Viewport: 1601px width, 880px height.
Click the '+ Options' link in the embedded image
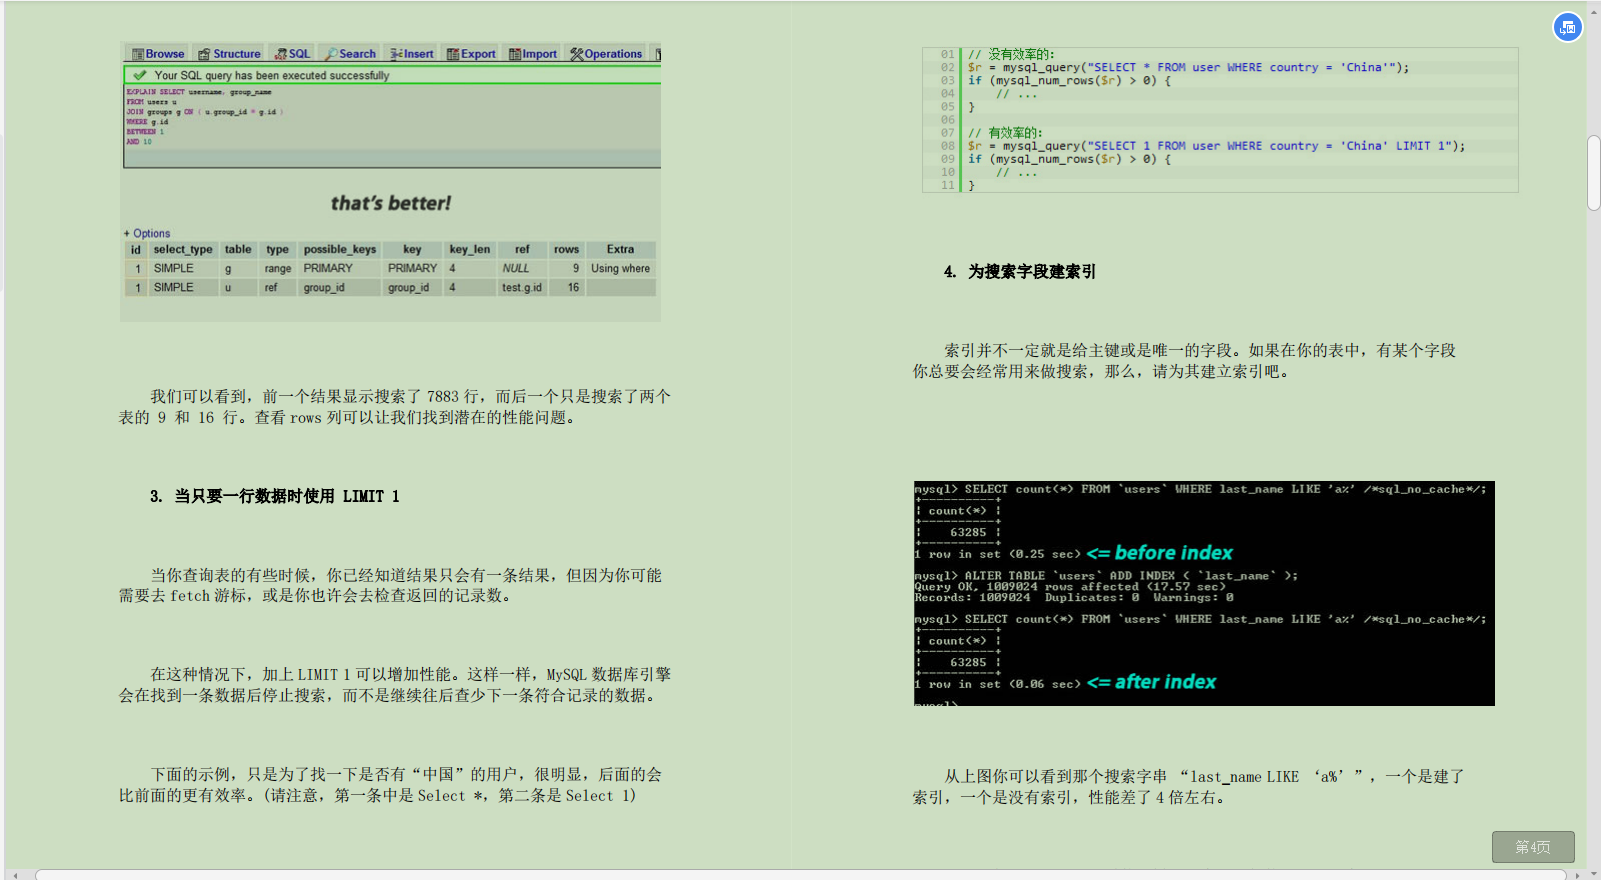point(147,233)
